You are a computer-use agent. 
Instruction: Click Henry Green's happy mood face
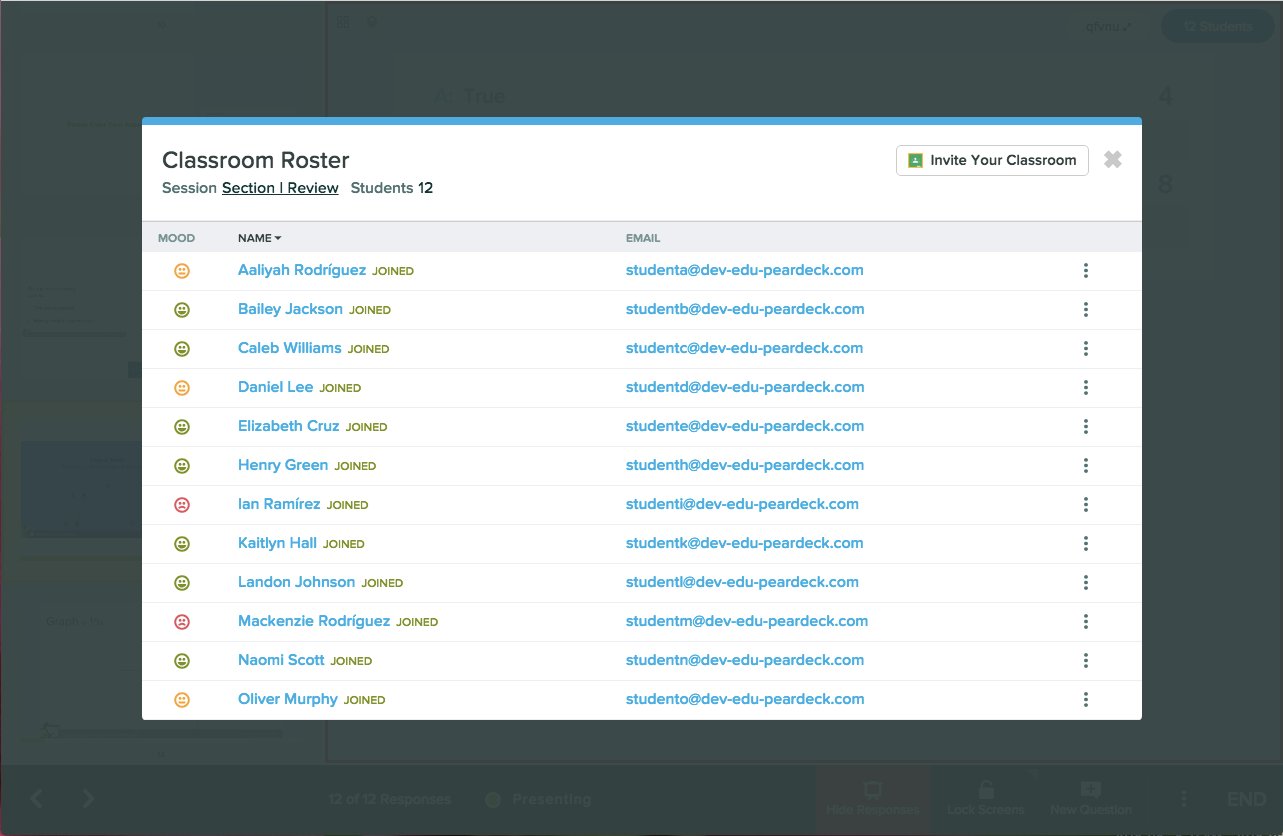[x=182, y=466]
